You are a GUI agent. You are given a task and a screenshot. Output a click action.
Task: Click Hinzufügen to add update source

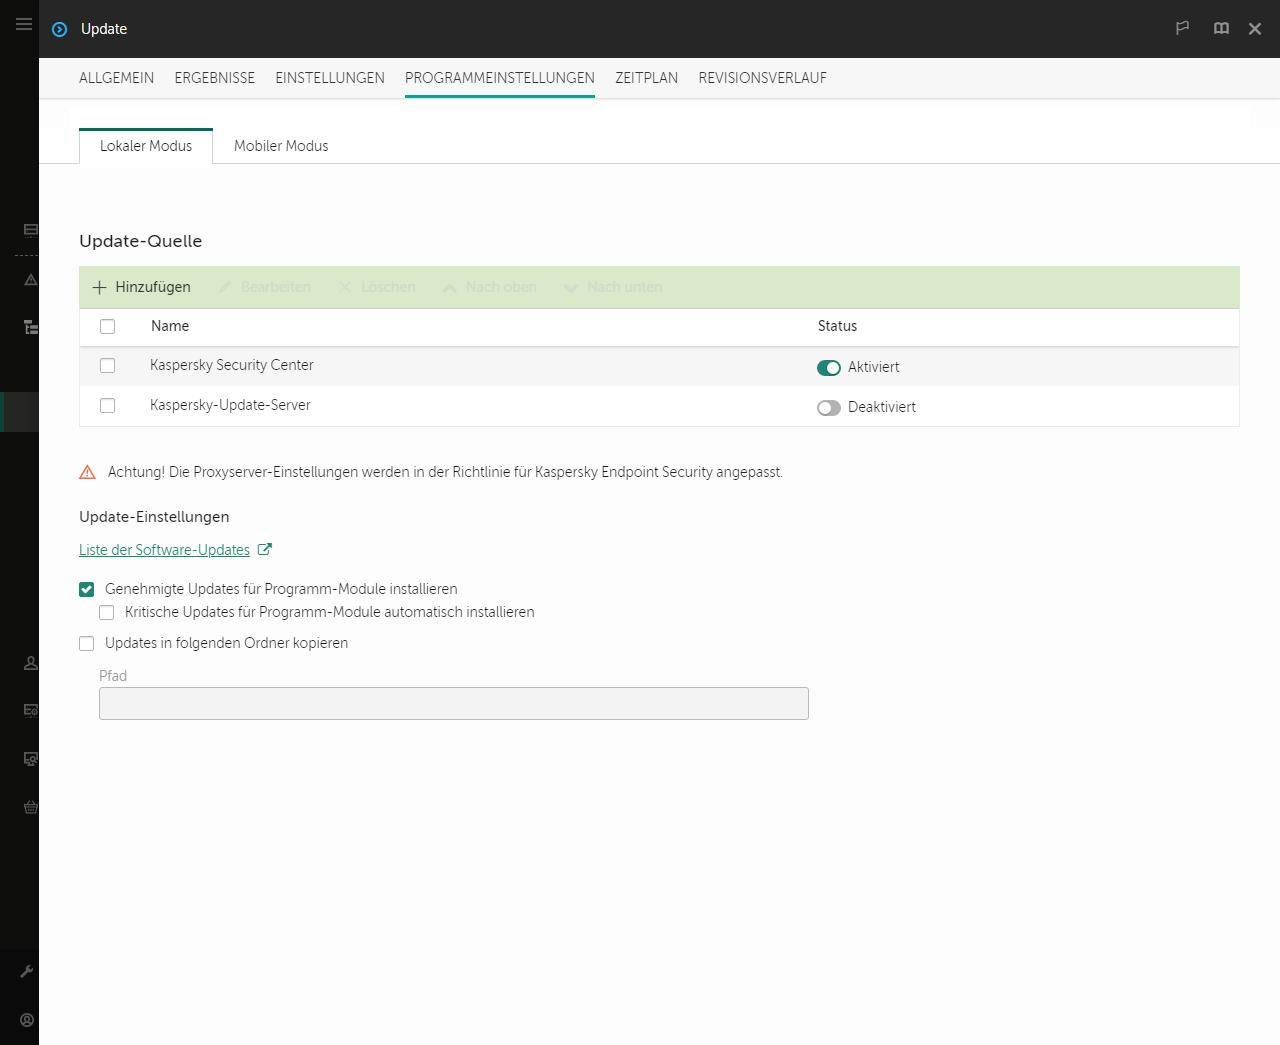141,287
